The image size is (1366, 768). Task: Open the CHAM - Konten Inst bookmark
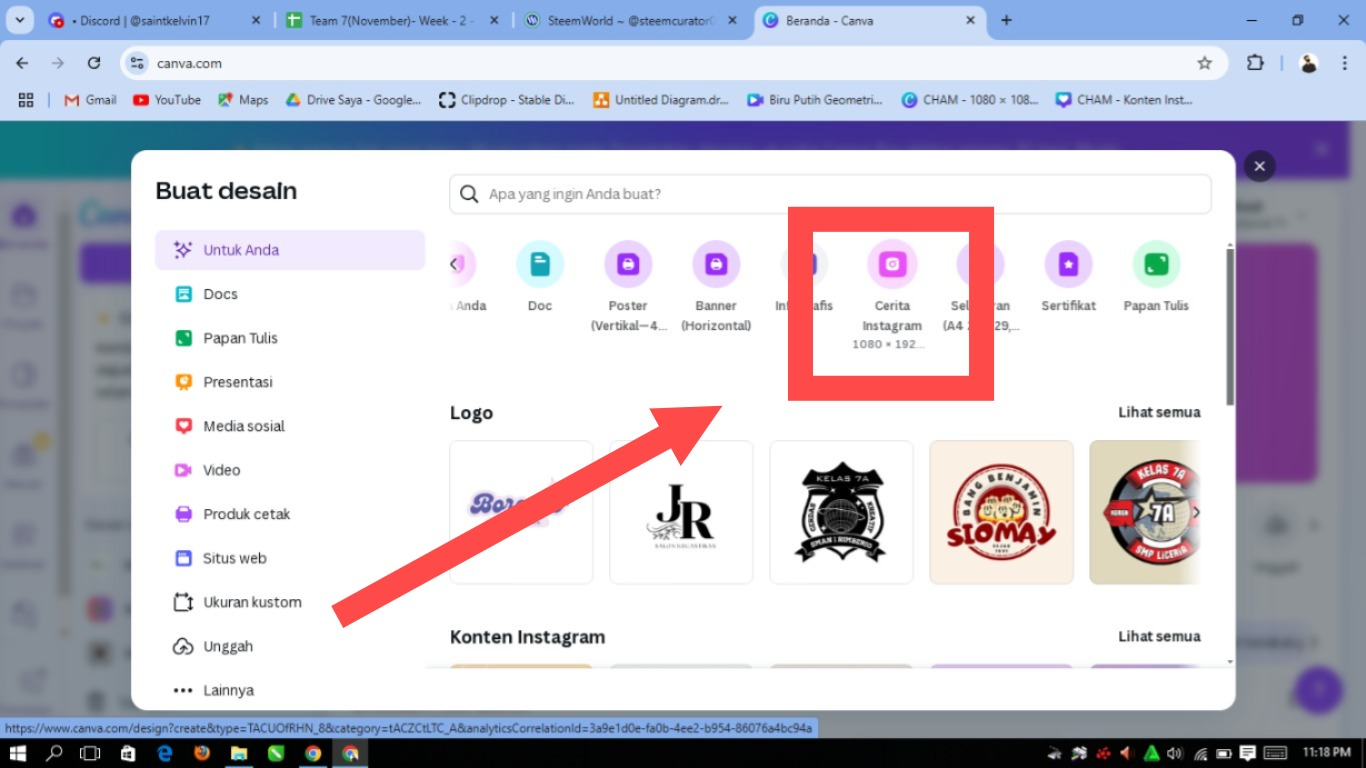click(1124, 100)
